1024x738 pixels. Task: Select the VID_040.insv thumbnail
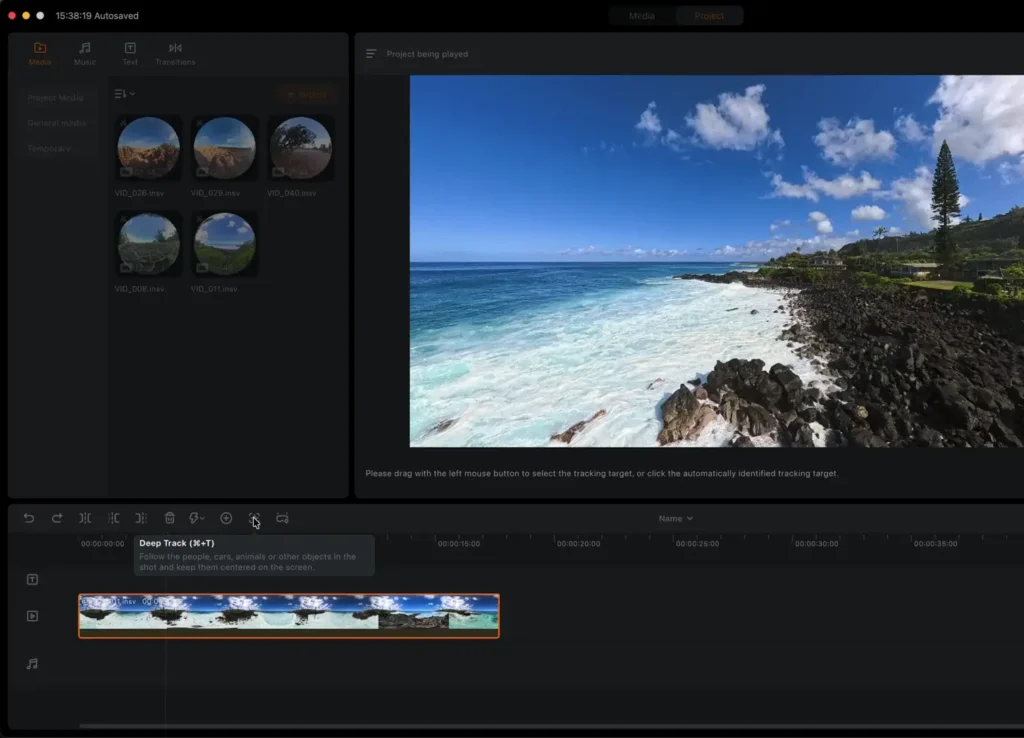300,148
